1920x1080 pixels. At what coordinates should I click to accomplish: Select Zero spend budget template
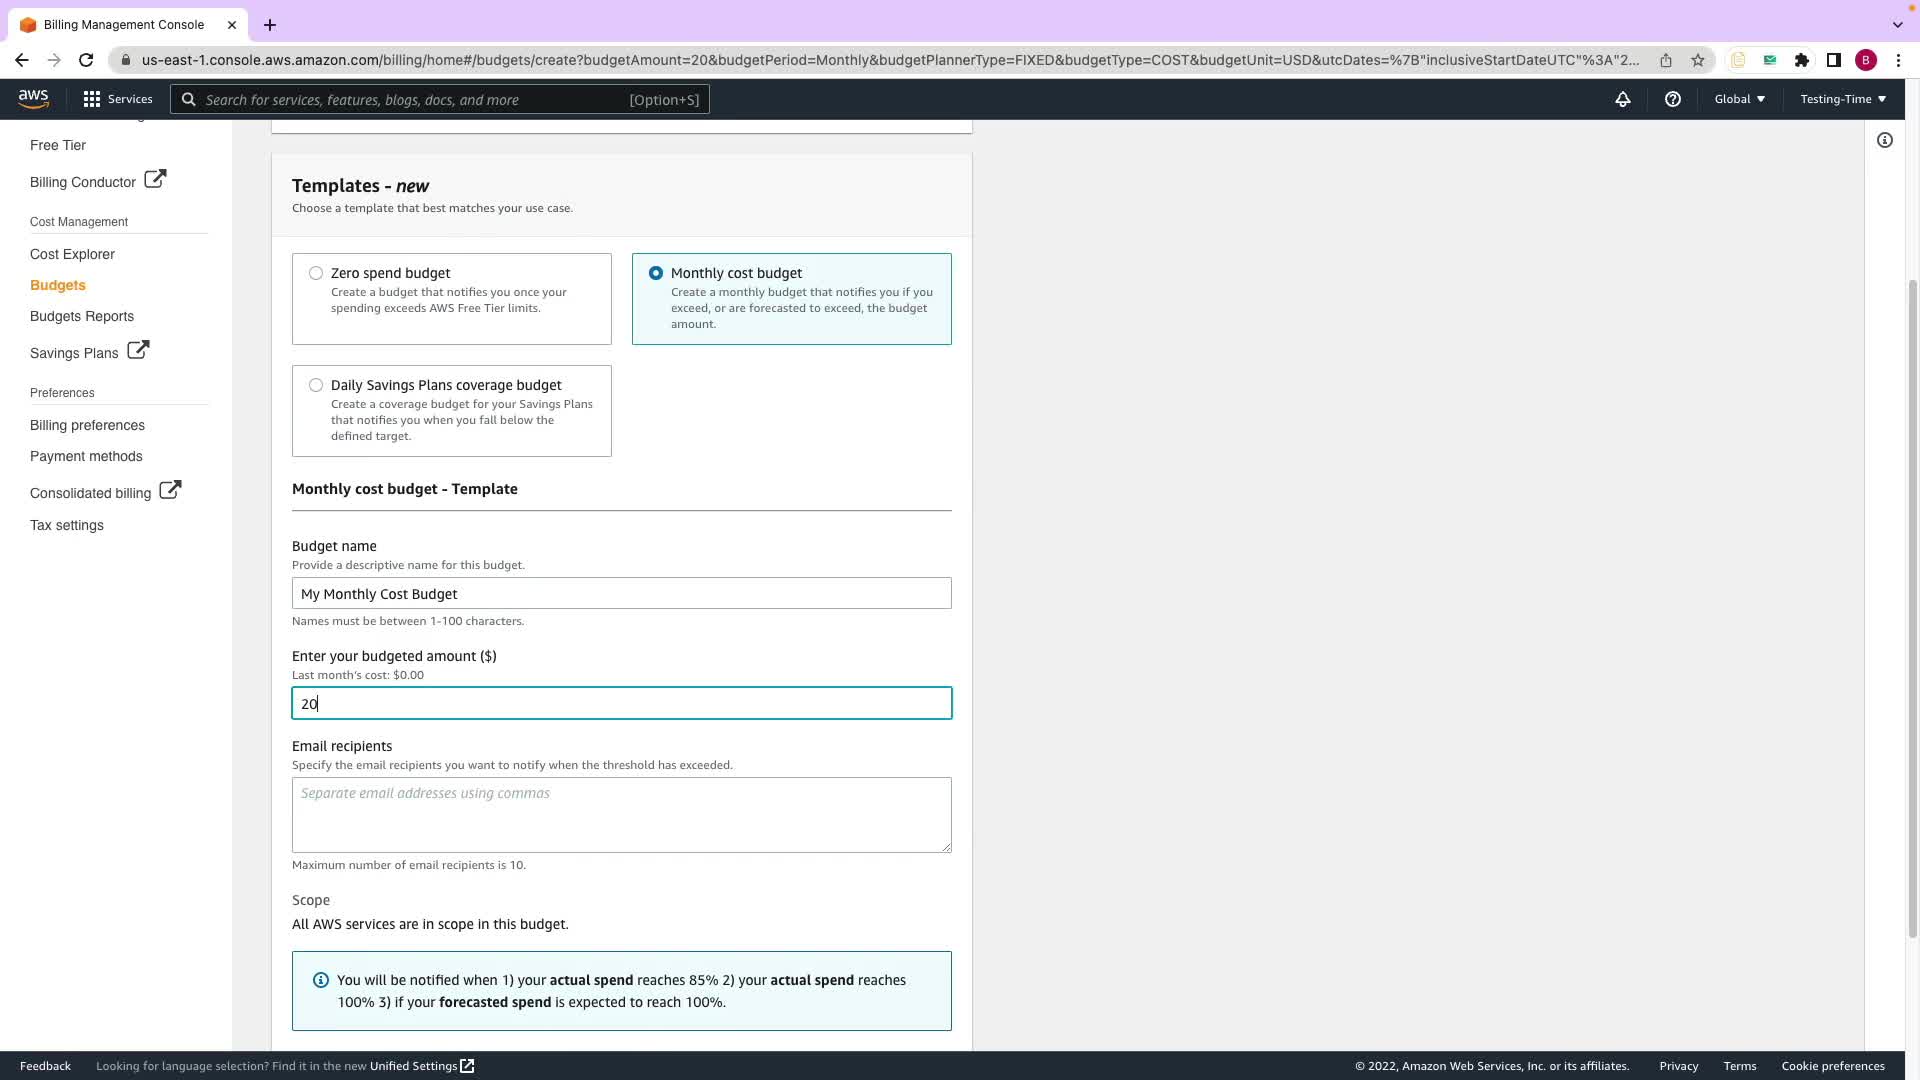(x=316, y=273)
